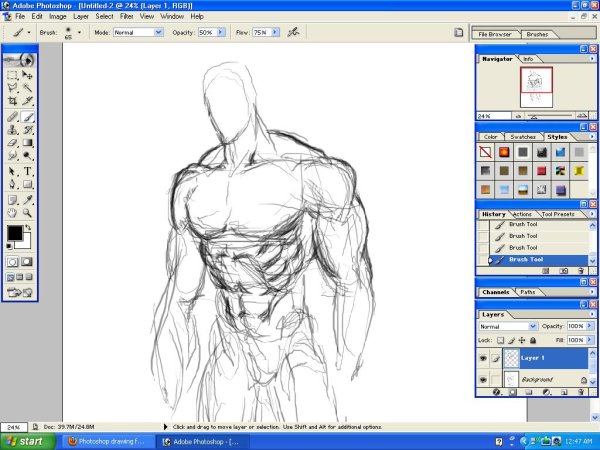
Task: Open the layer blend mode dropdown
Action: tap(508, 326)
